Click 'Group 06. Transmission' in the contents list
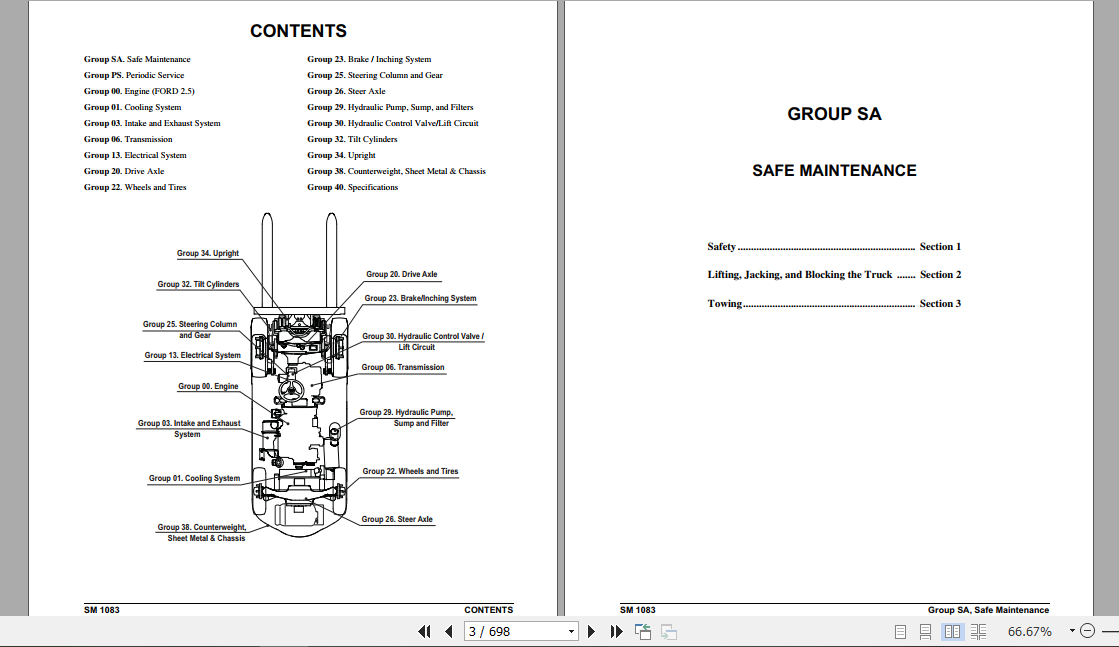 click(x=128, y=139)
